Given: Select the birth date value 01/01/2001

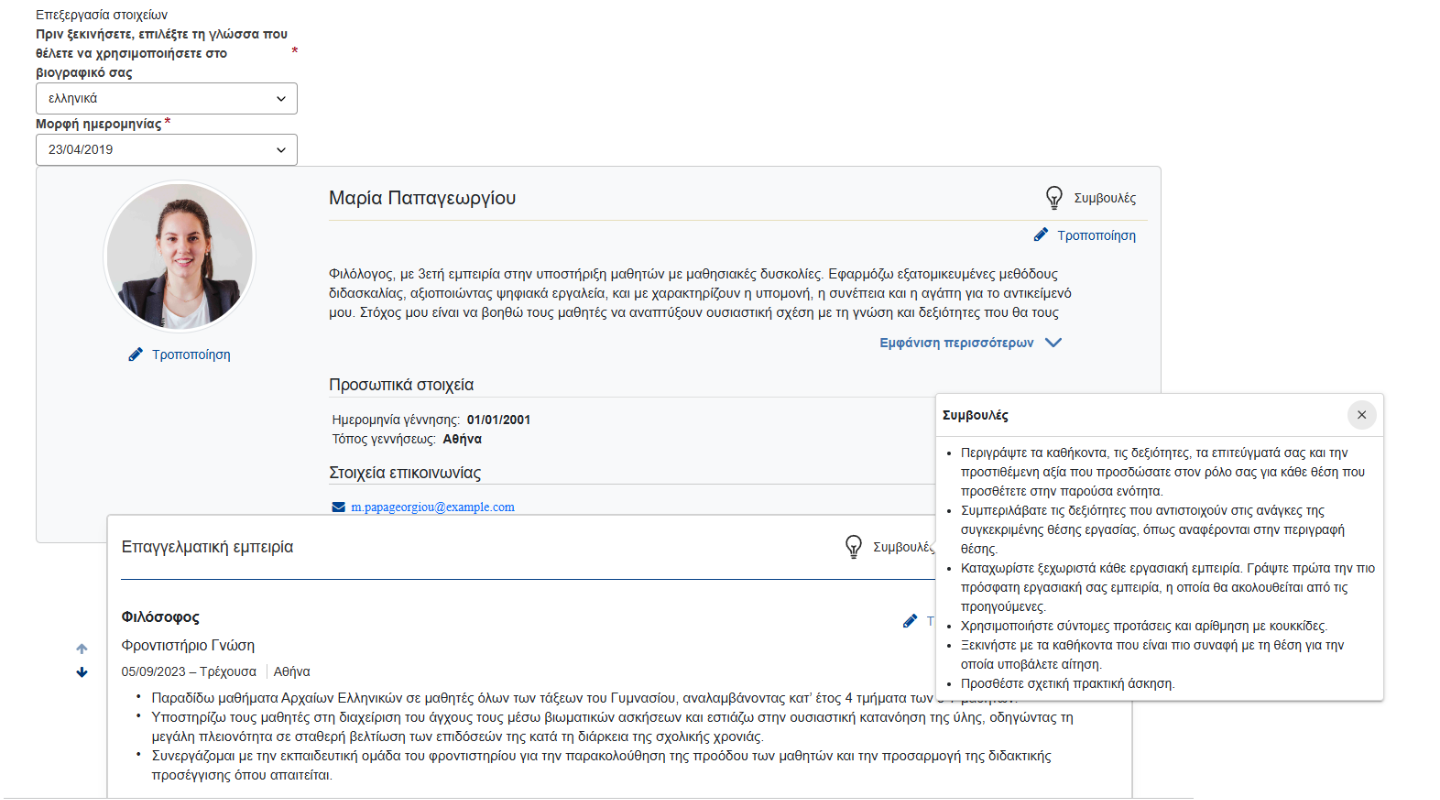Looking at the screenshot, I should pos(499,419).
